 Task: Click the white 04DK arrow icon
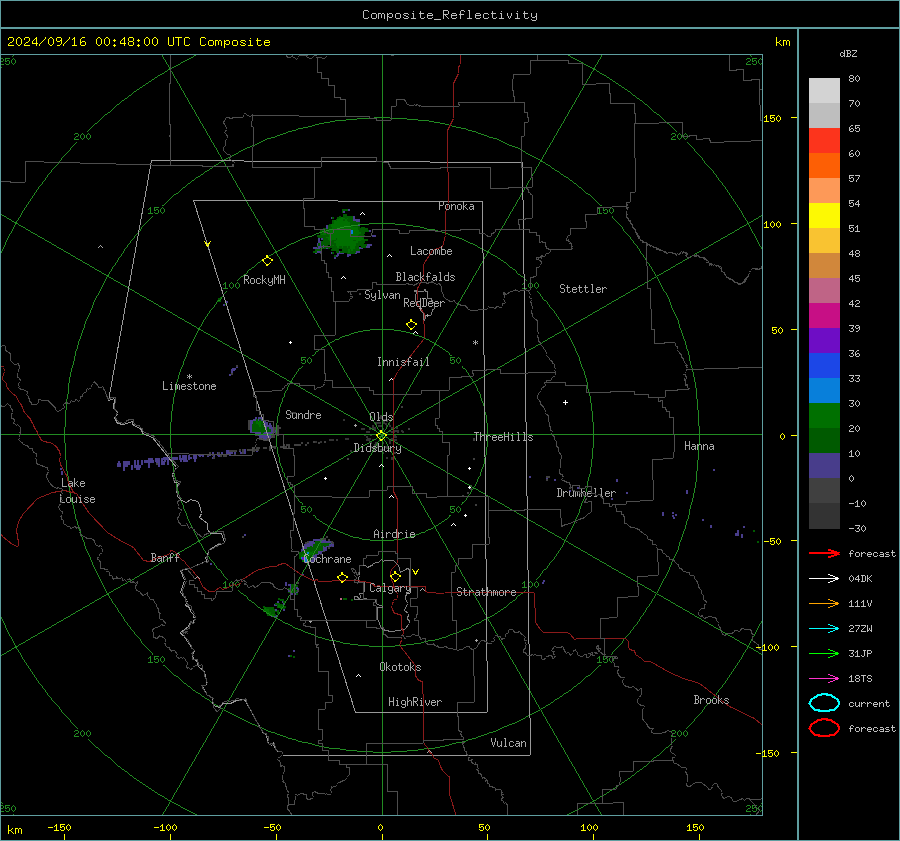click(x=824, y=579)
